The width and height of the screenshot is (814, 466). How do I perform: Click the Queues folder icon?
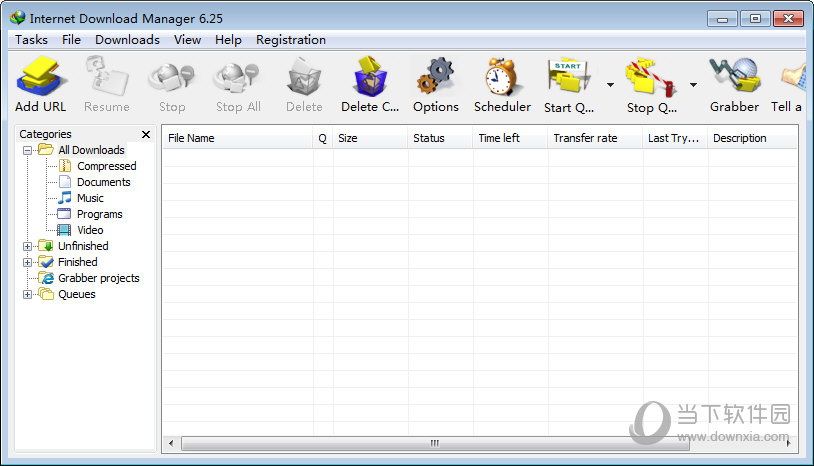coord(46,294)
